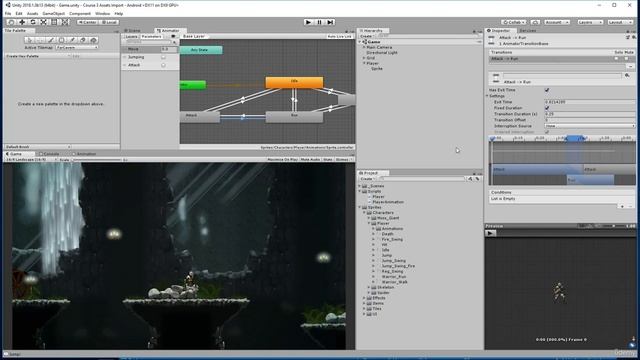Image resolution: width=640 pixels, height=360 pixels.
Task: Open the Create New Palette dropdown
Action: (x=39, y=56)
